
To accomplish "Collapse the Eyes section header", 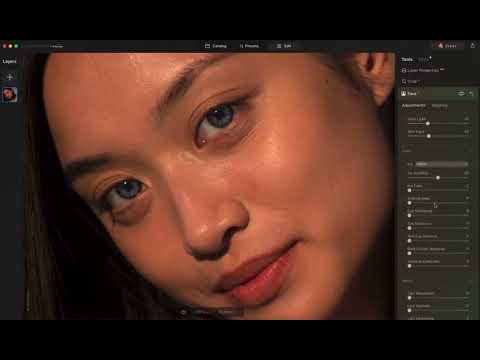I will click(x=437, y=151).
